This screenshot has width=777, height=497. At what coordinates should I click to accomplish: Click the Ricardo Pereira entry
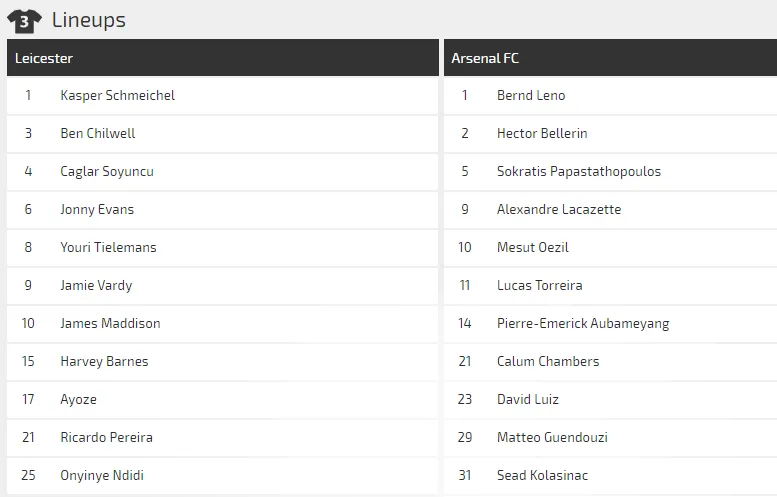tap(106, 437)
